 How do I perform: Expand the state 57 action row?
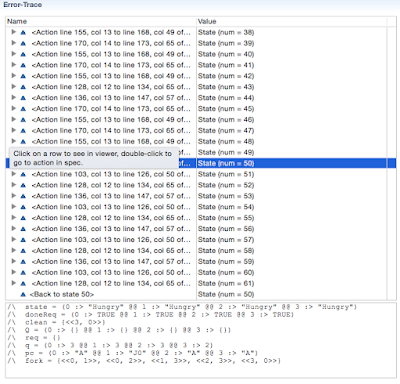point(14,239)
